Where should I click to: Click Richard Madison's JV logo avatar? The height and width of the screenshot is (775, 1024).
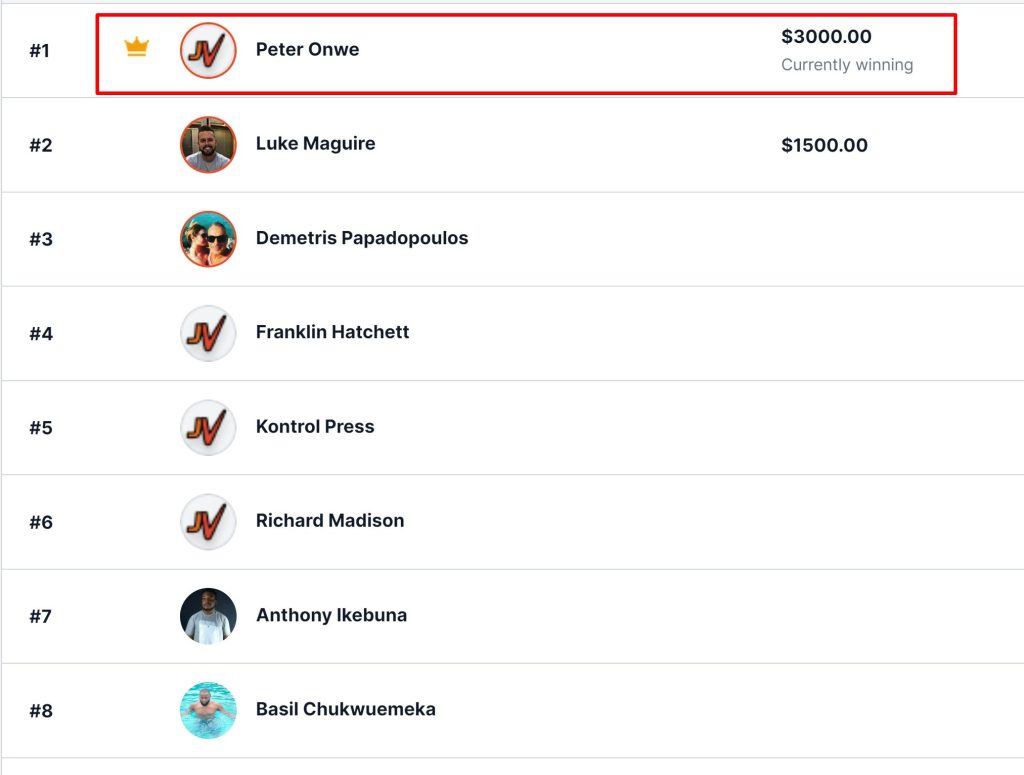[208, 522]
